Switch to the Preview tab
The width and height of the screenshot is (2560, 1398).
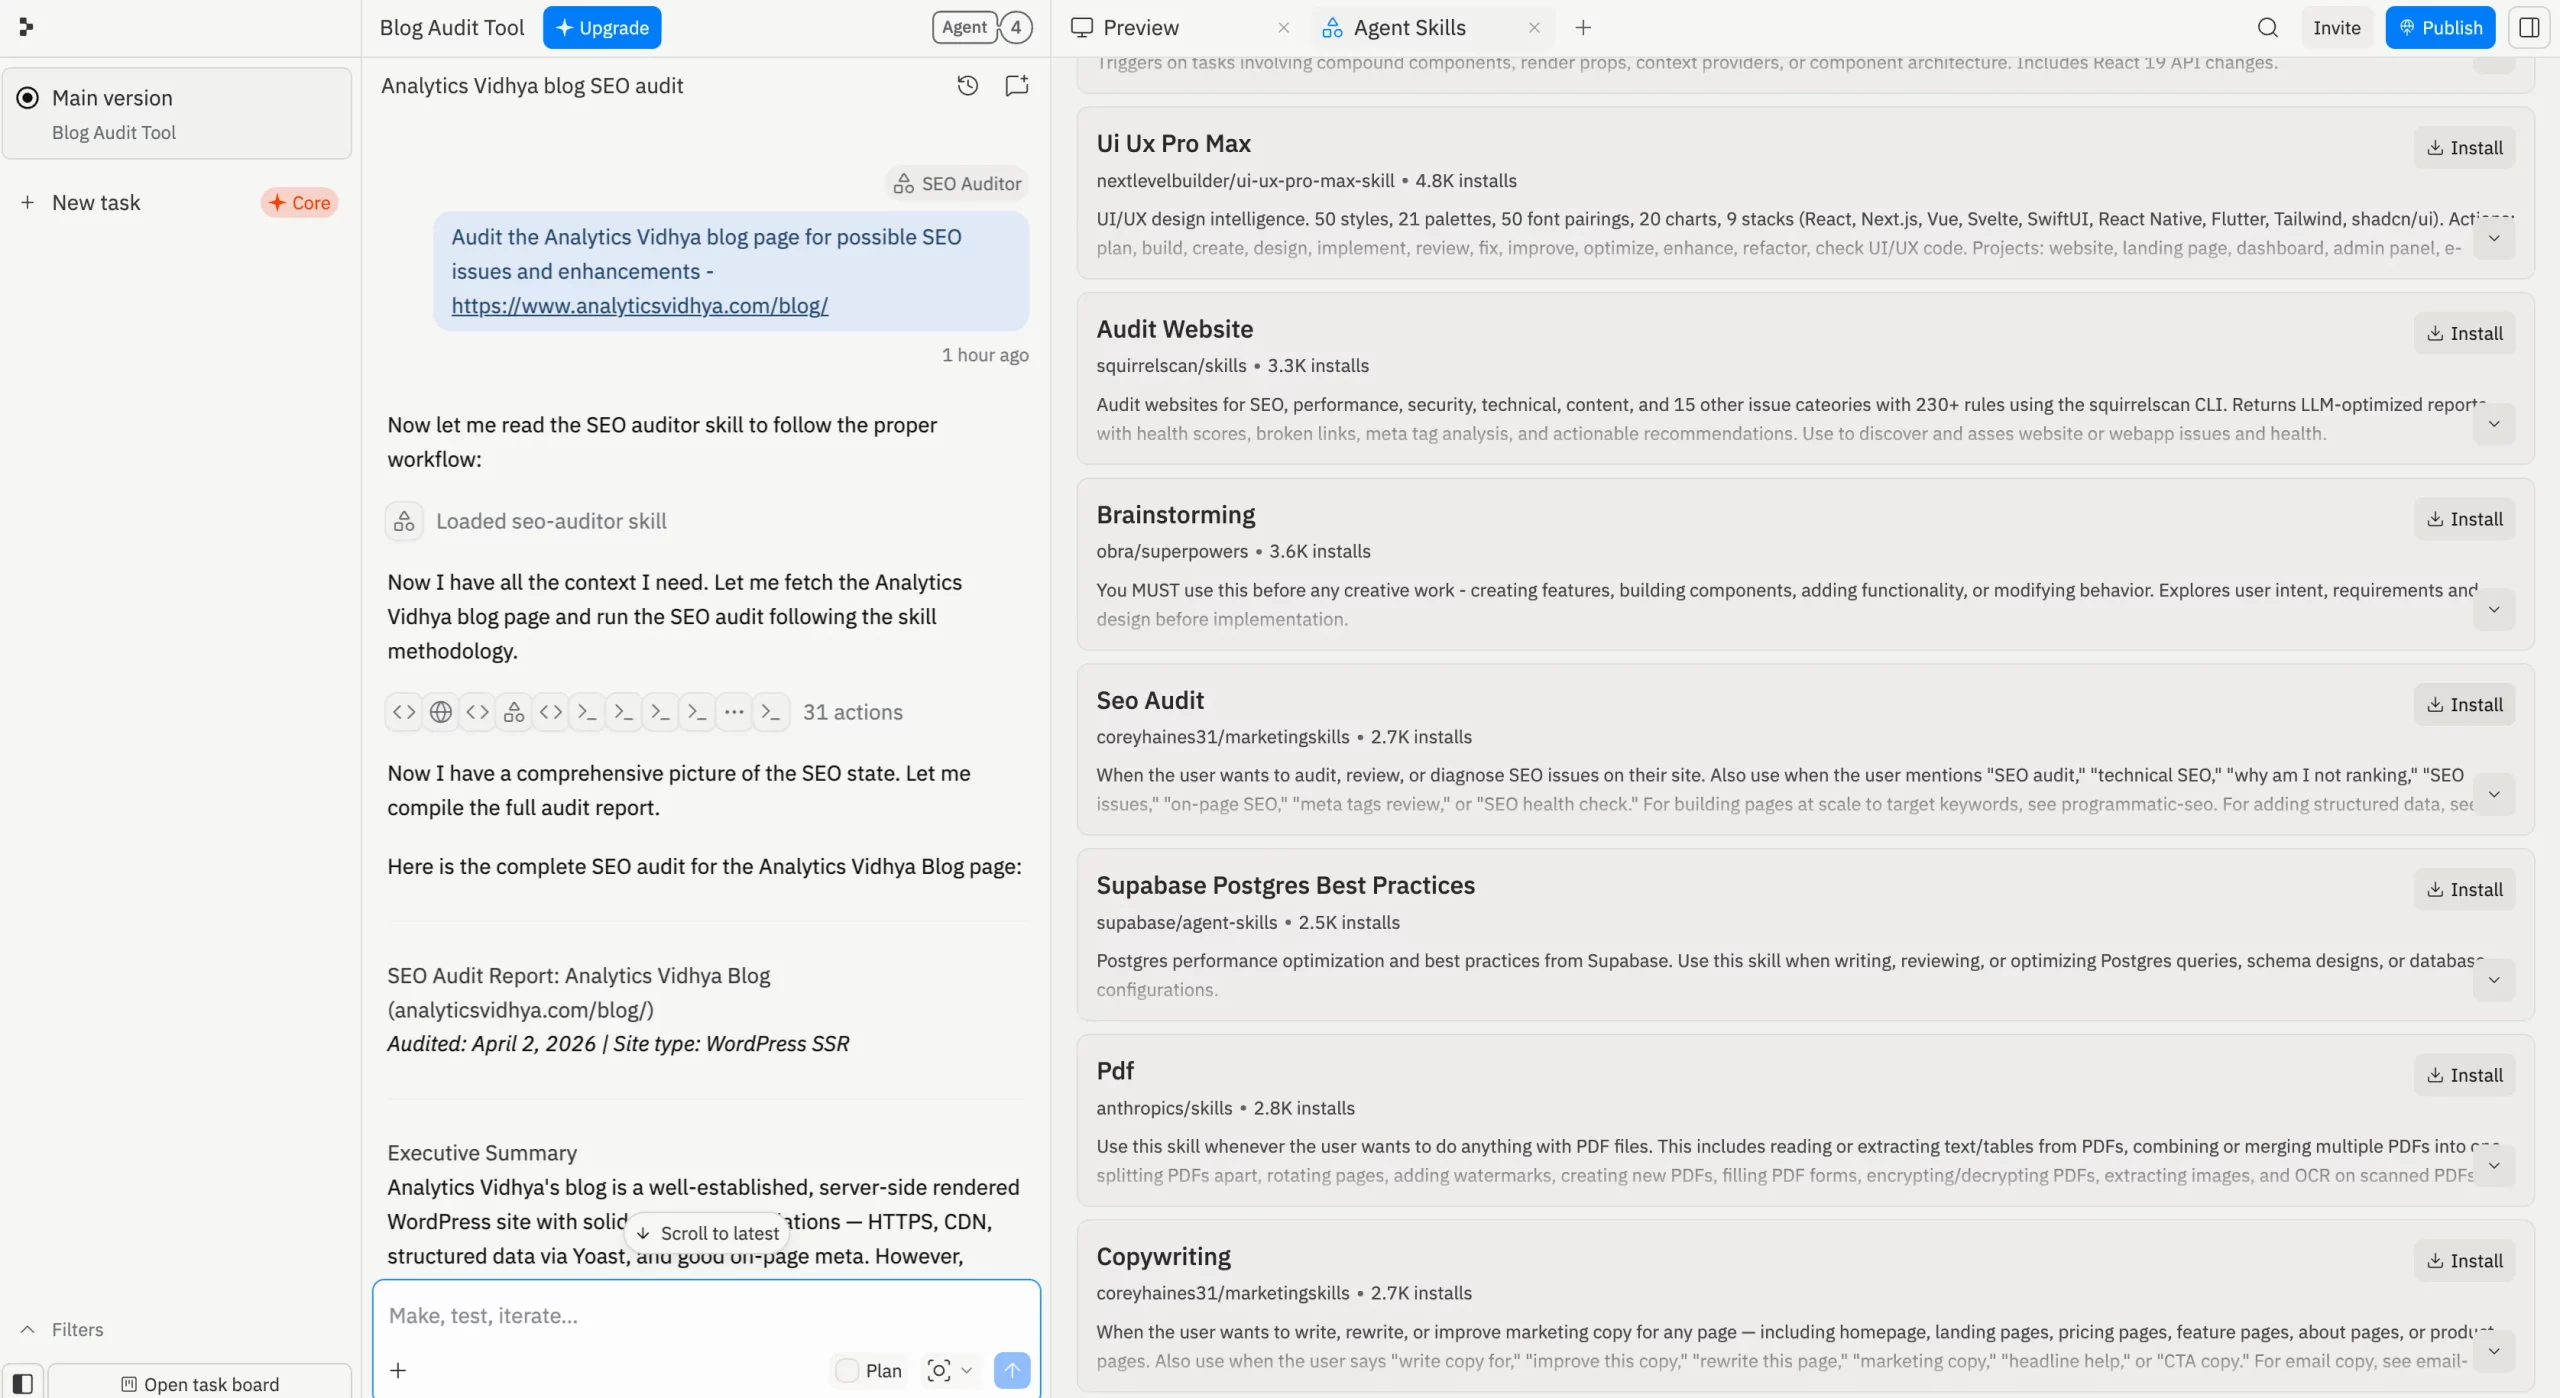(x=1140, y=28)
